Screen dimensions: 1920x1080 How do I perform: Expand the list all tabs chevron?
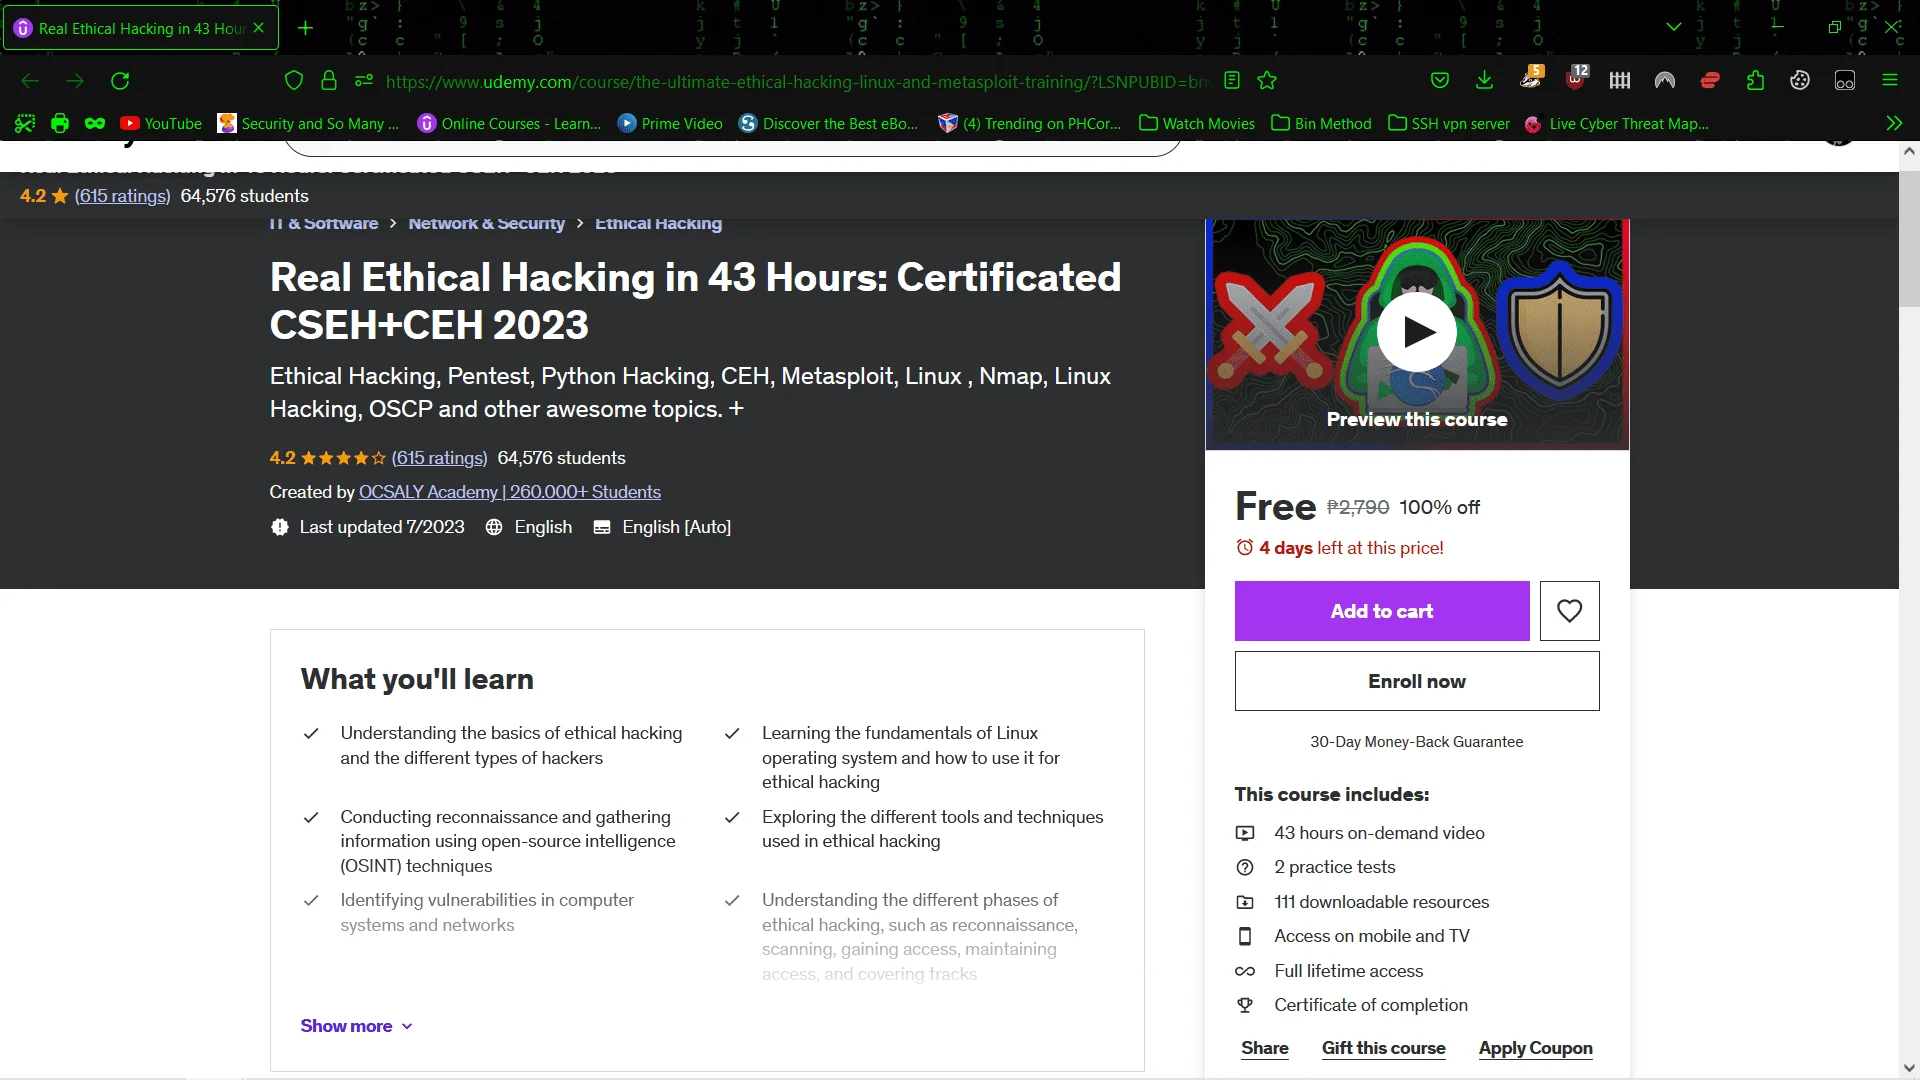click(1673, 27)
